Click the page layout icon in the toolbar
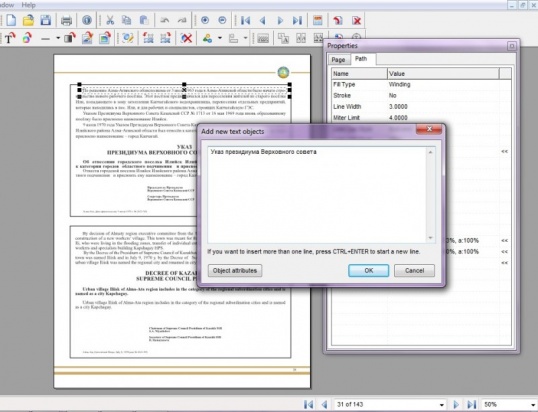The width and height of the screenshot is (538, 412). coord(318,20)
